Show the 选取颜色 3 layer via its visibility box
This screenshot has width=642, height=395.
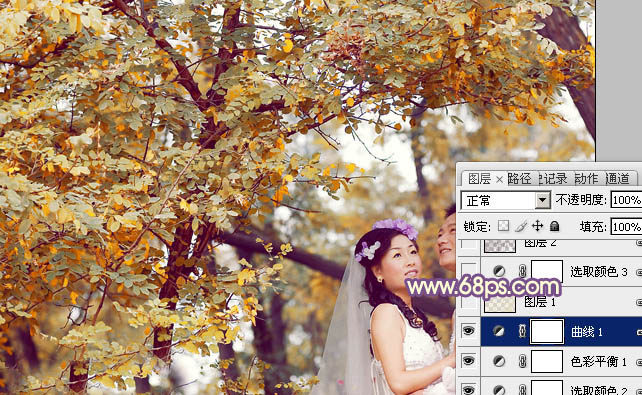click(x=468, y=271)
